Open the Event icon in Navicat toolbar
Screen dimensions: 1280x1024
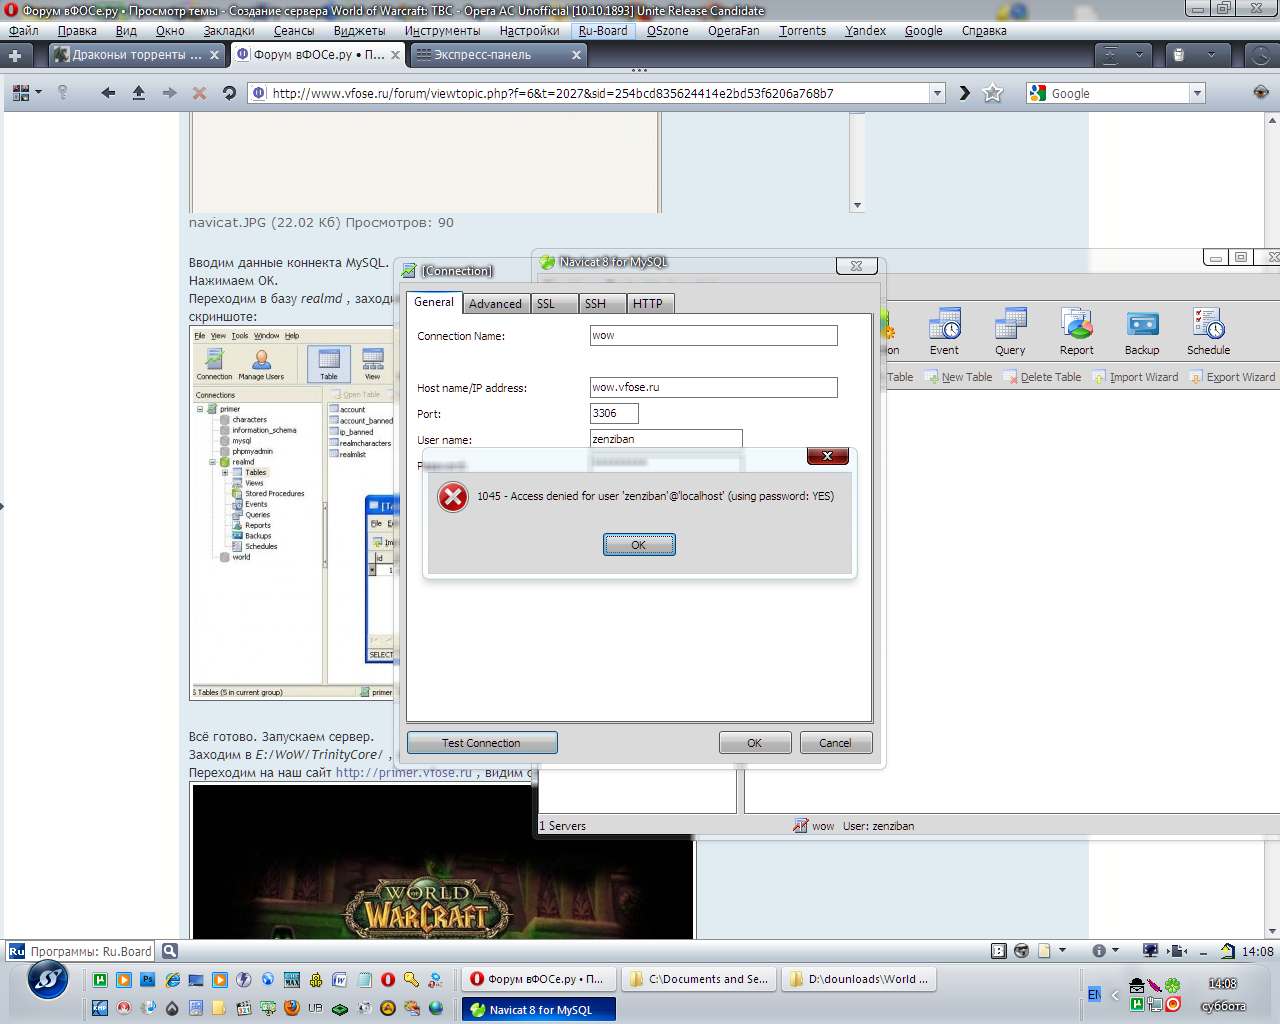pos(944,332)
